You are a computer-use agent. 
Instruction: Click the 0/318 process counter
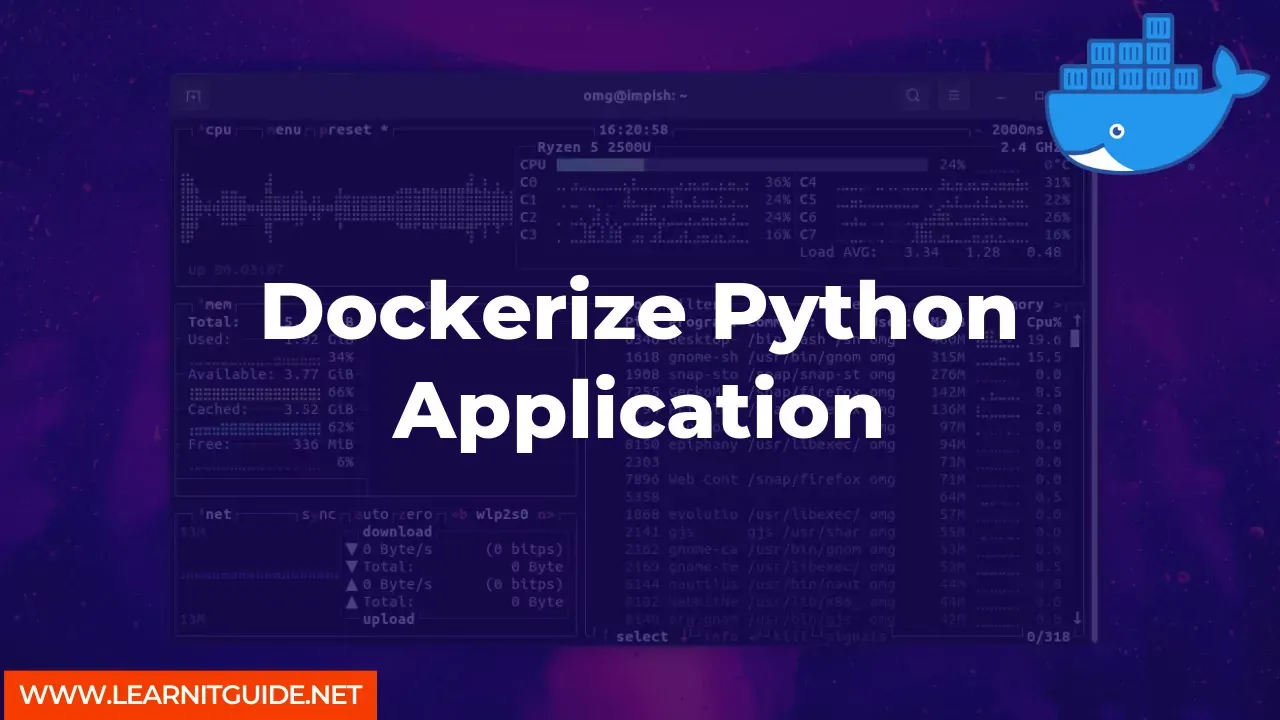1048,637
